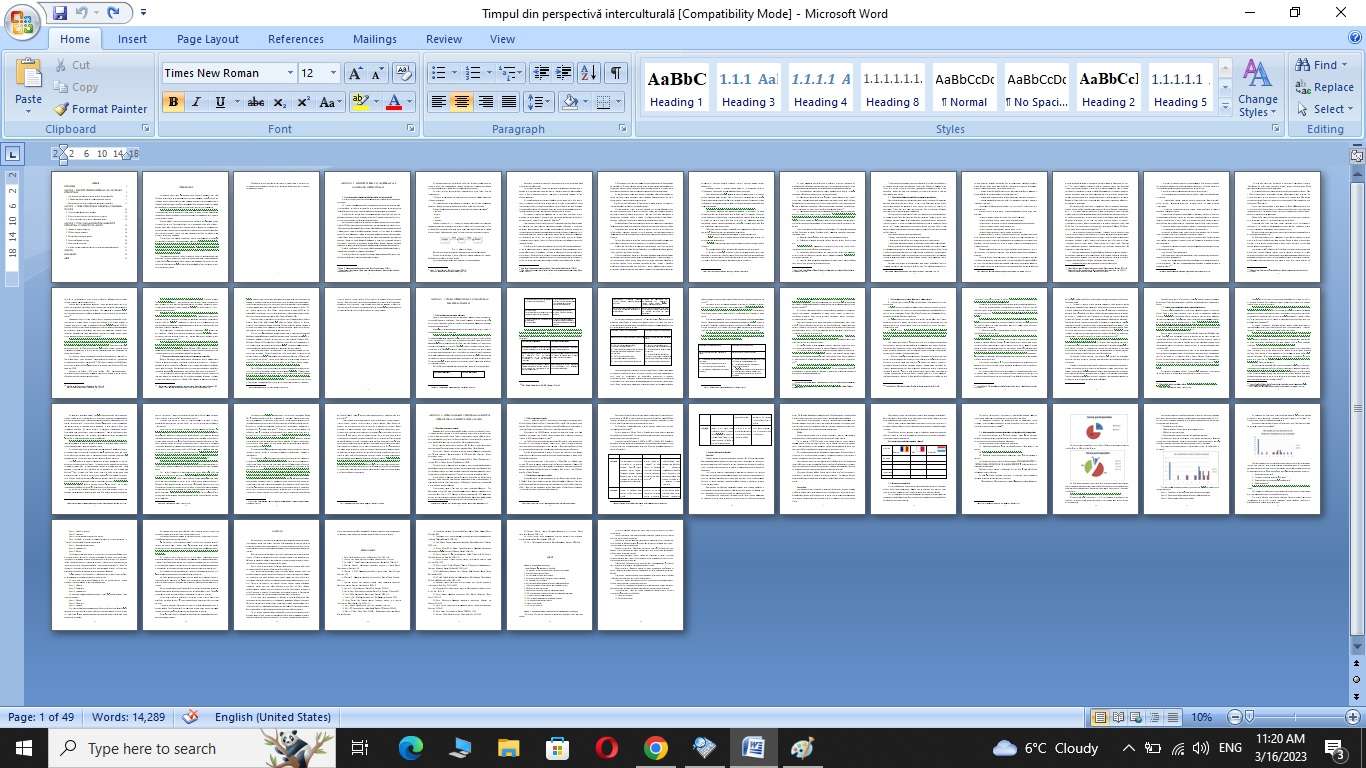The width and height of the screenshot is (1366, 768).
Task: Click the zoom slider handle
Action: point(1249,717)
